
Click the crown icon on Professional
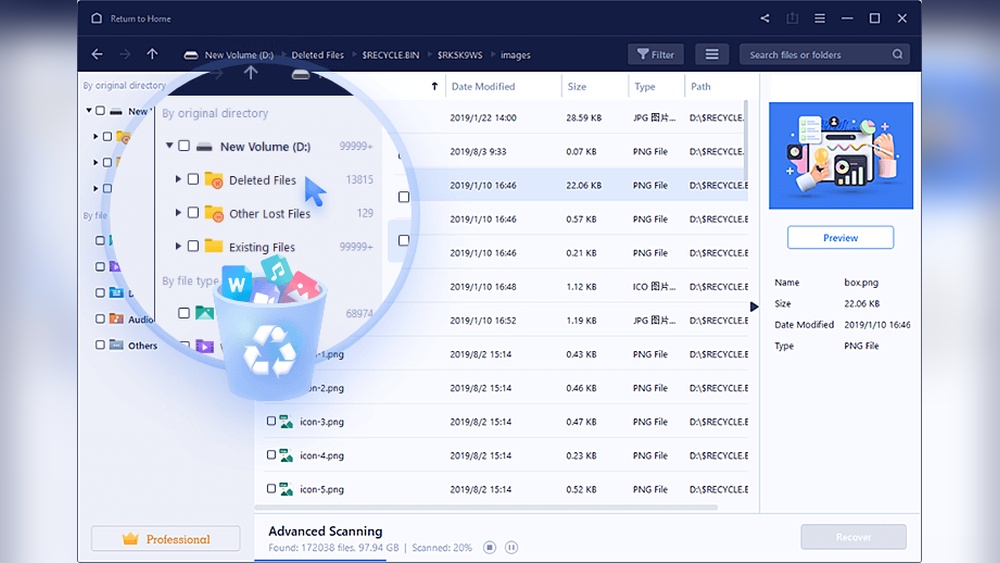(130, 539)
